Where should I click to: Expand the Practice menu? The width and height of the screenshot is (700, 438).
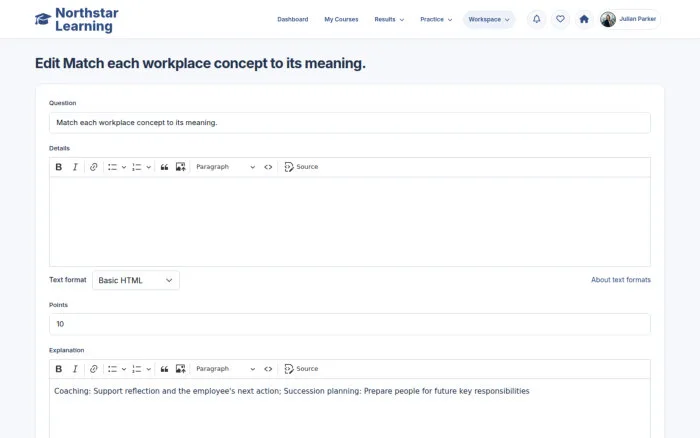point(436,19)
